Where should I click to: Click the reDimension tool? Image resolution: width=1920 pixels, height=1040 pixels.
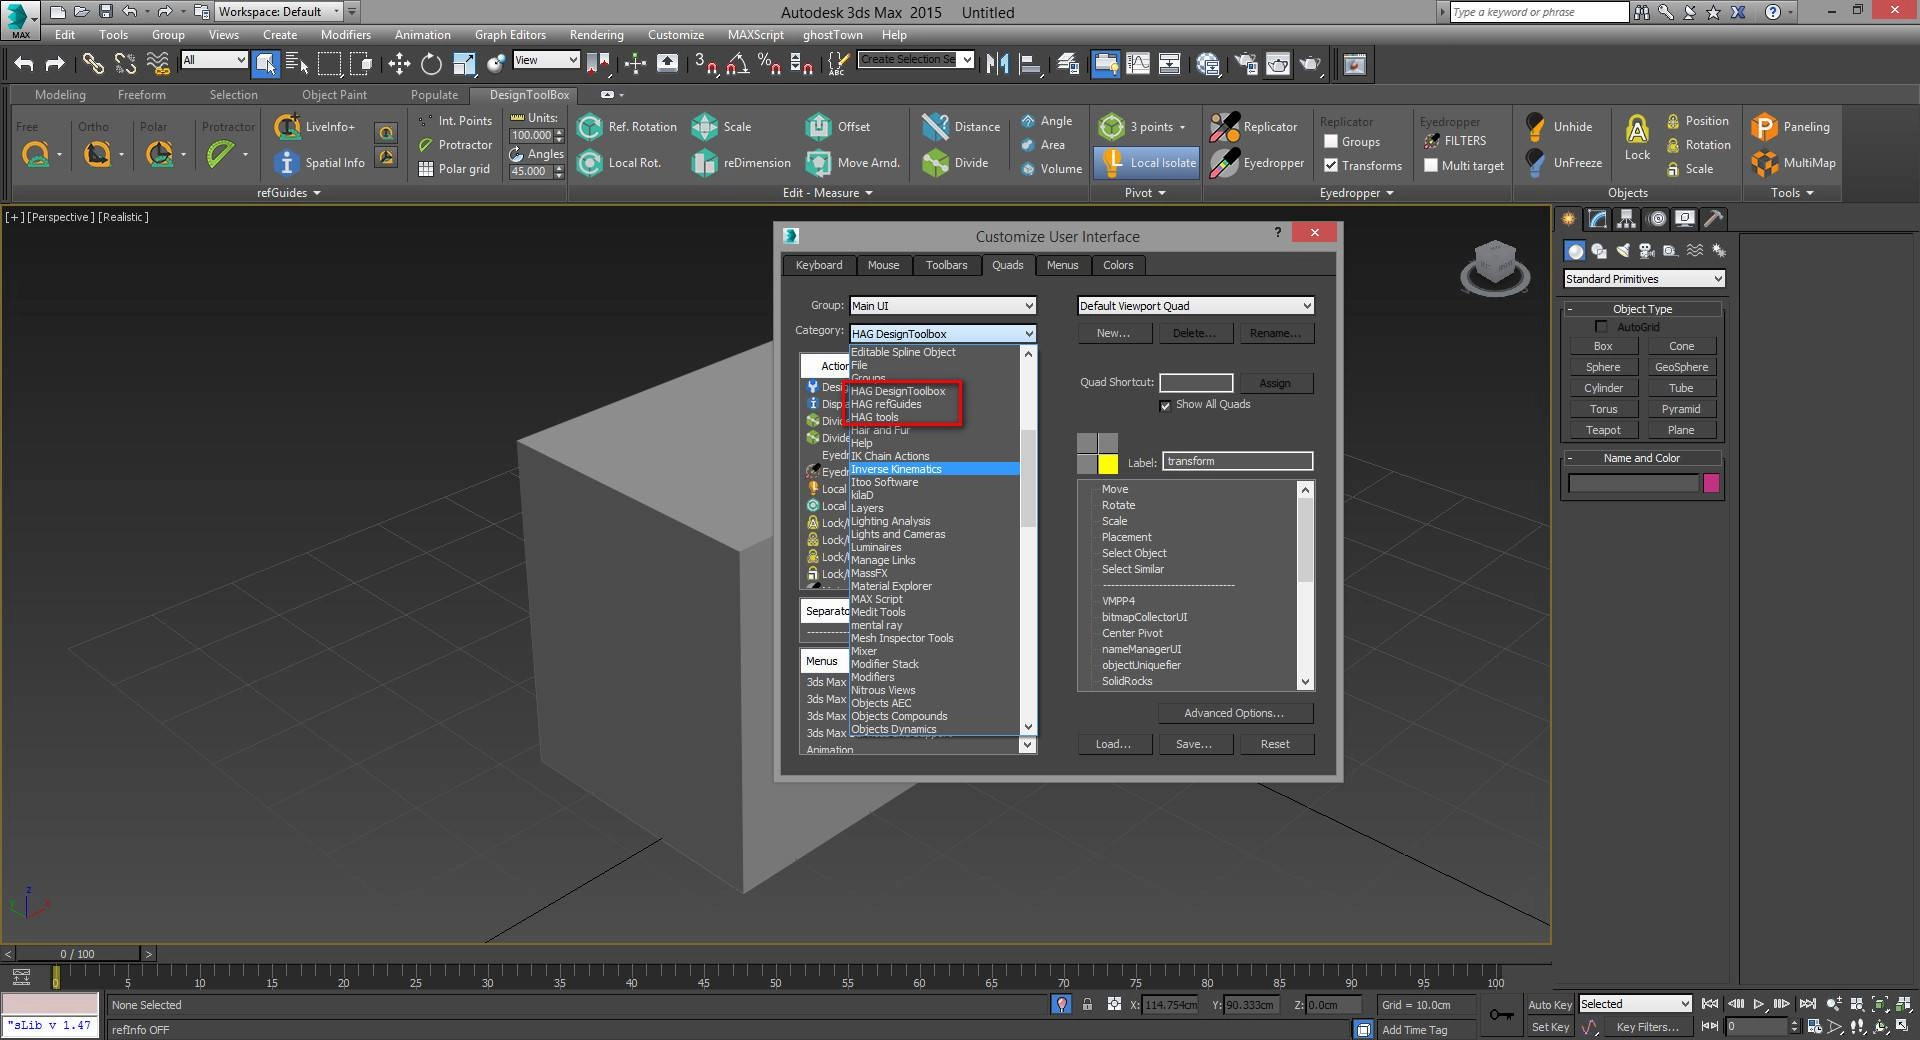(741, 162)
